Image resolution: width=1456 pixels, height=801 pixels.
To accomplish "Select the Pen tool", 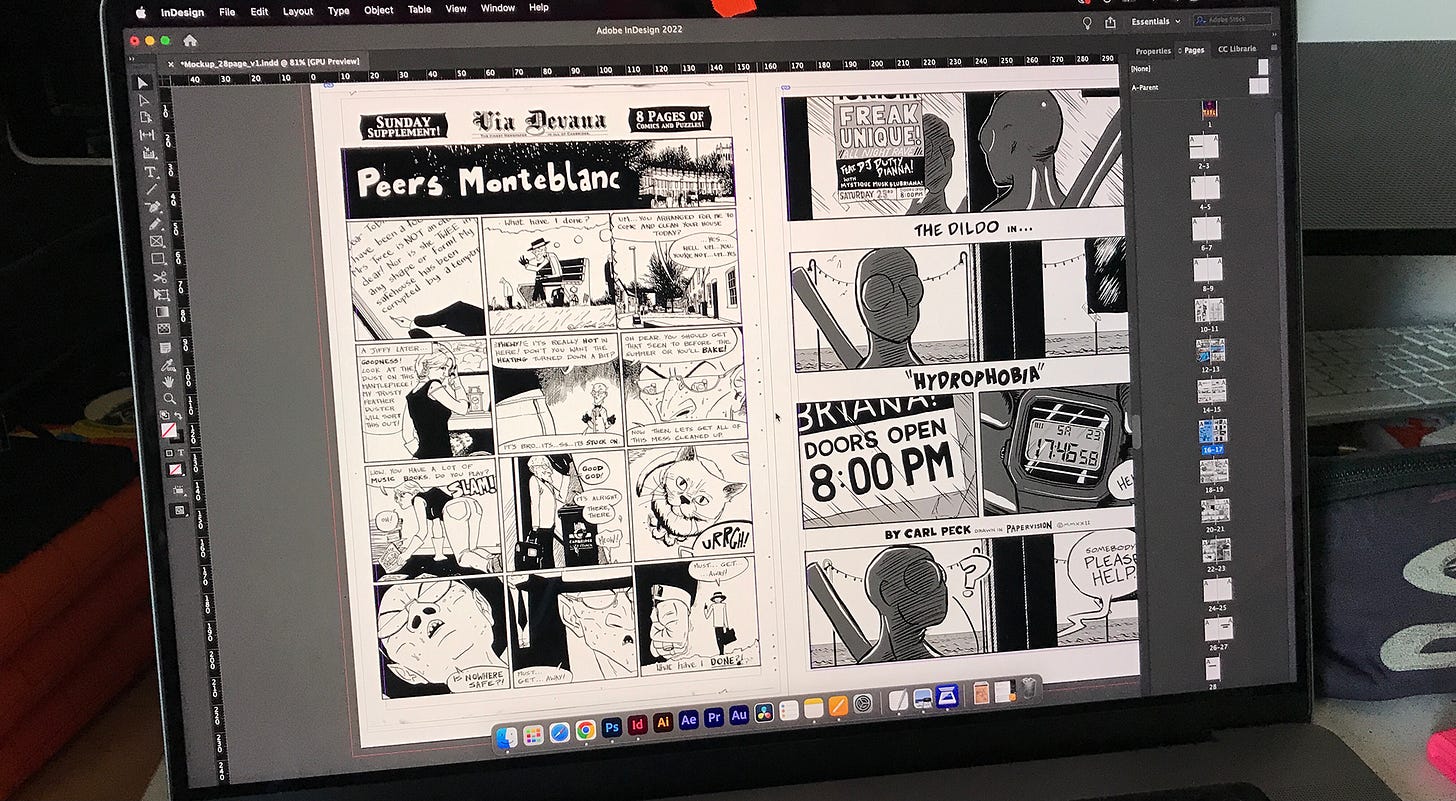I will pos(153,205).
